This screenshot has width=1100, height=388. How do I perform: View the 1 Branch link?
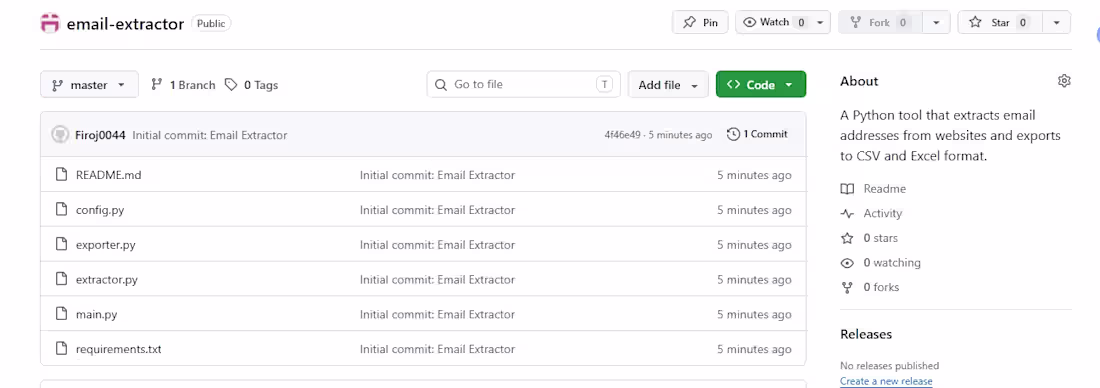[184, 85]
